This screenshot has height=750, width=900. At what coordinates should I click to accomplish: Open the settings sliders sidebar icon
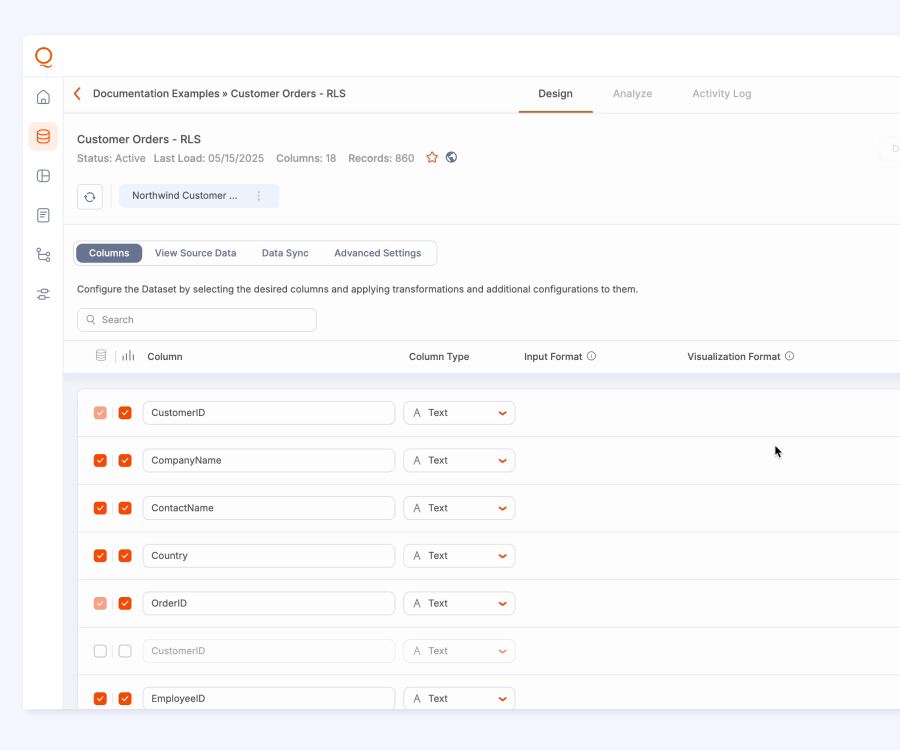[x=43, y=294]
